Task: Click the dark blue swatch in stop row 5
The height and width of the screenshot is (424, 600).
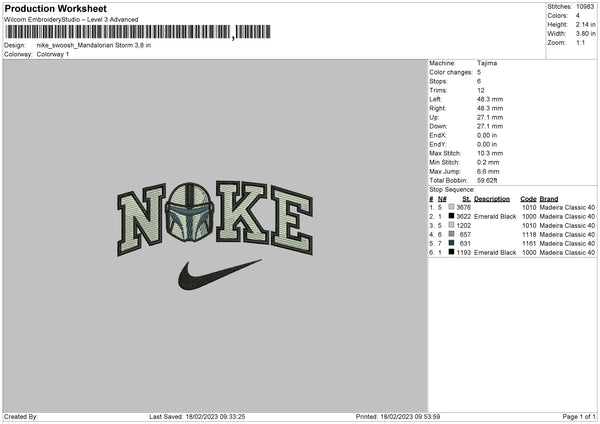Action: click(x=452, y=243)
